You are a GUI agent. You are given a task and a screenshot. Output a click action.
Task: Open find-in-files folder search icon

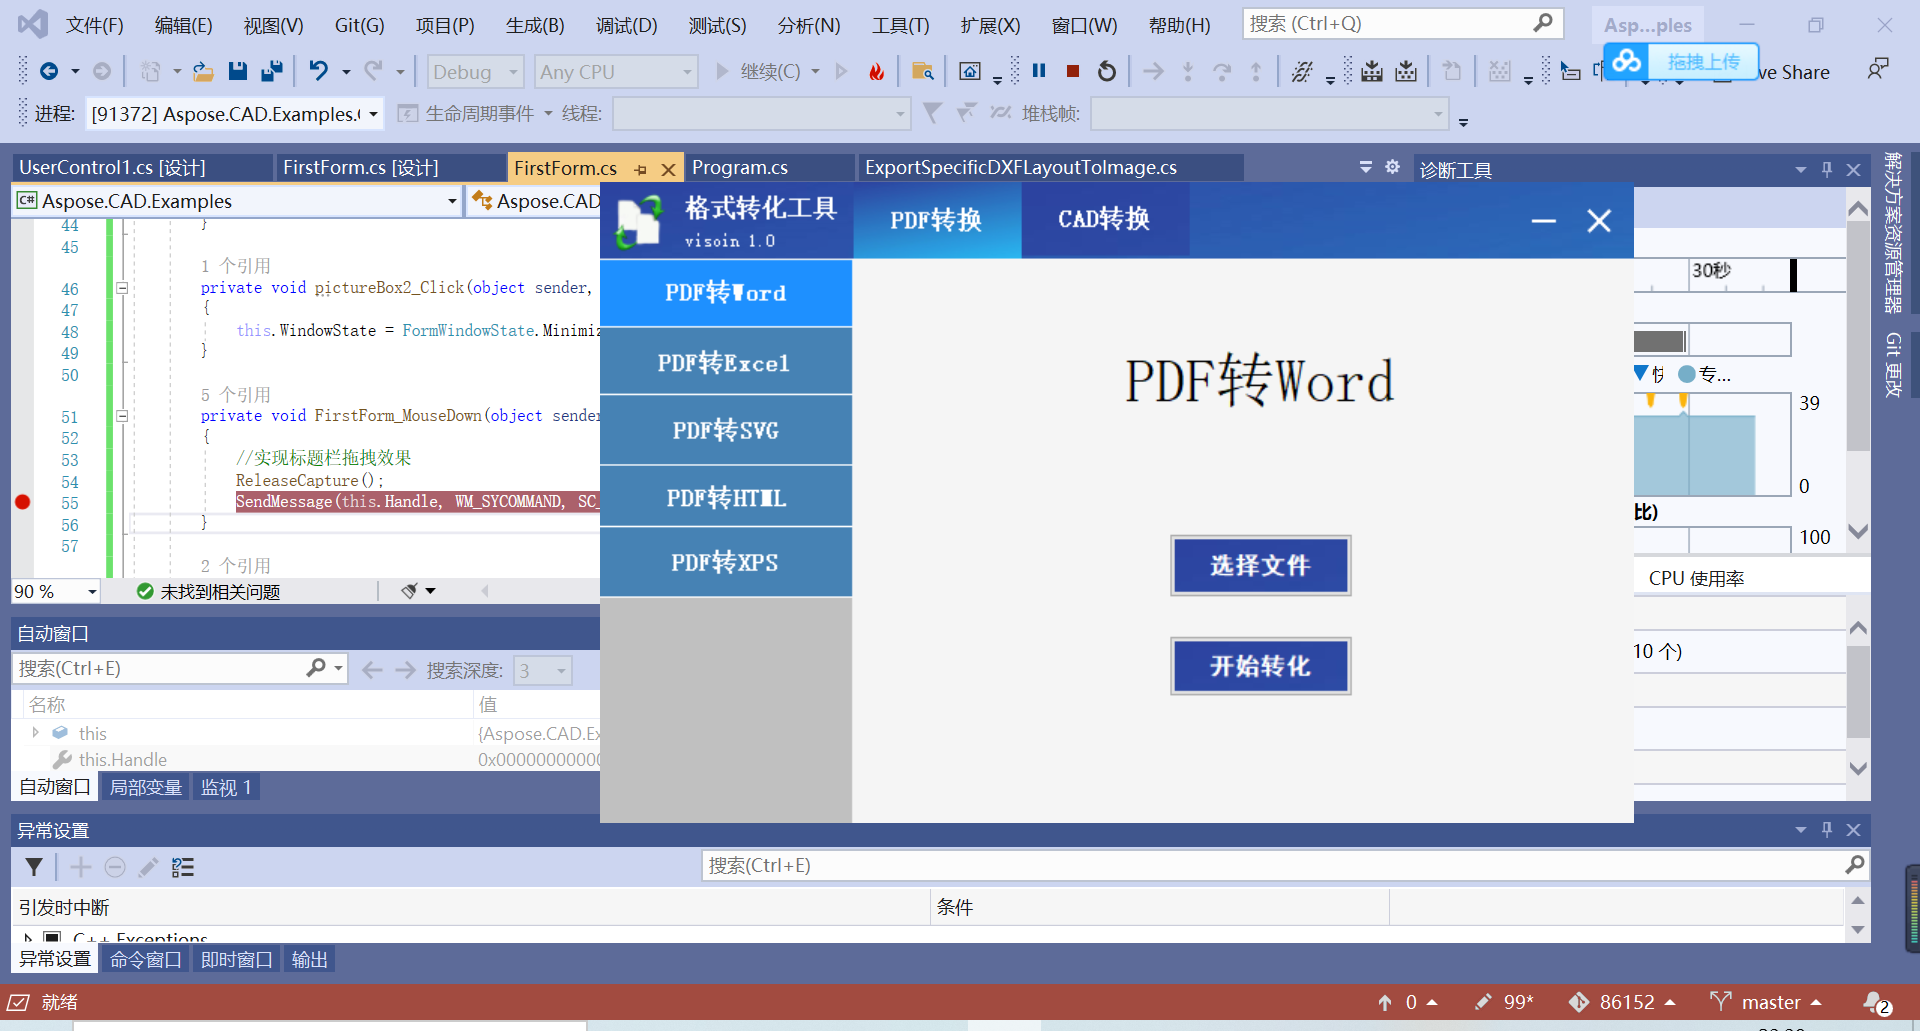(922, 71)
